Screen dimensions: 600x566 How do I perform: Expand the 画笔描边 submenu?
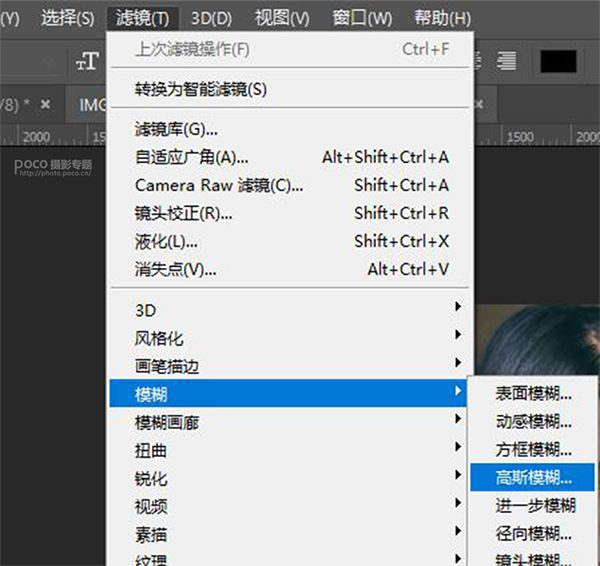[289, 366]
